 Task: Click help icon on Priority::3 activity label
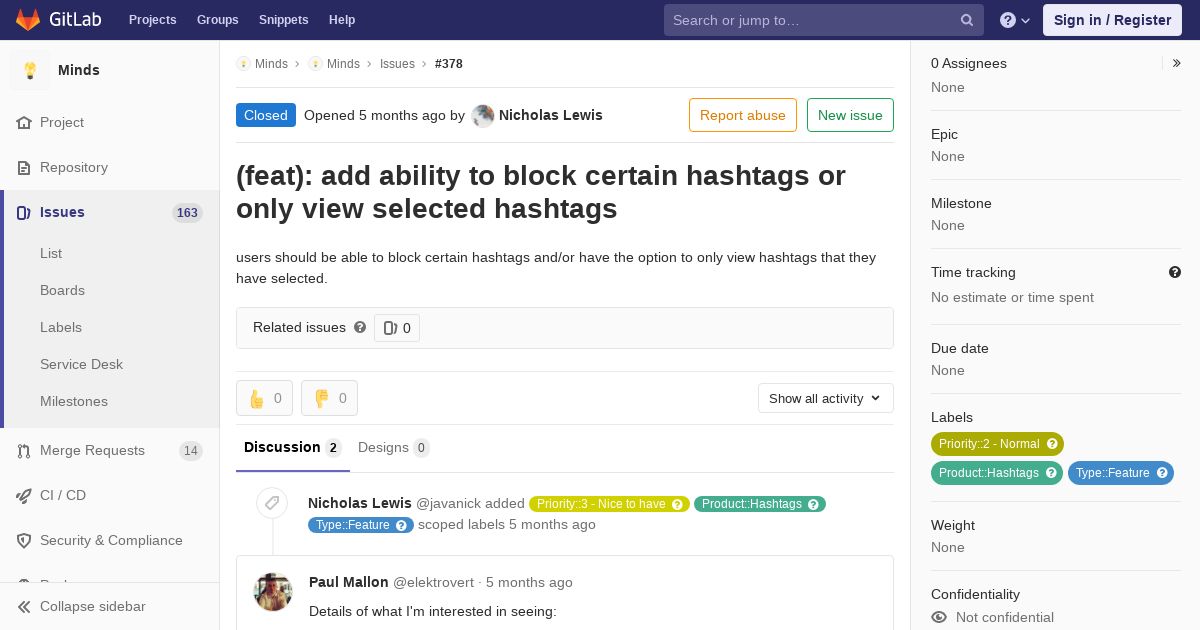tap(677, 504)
